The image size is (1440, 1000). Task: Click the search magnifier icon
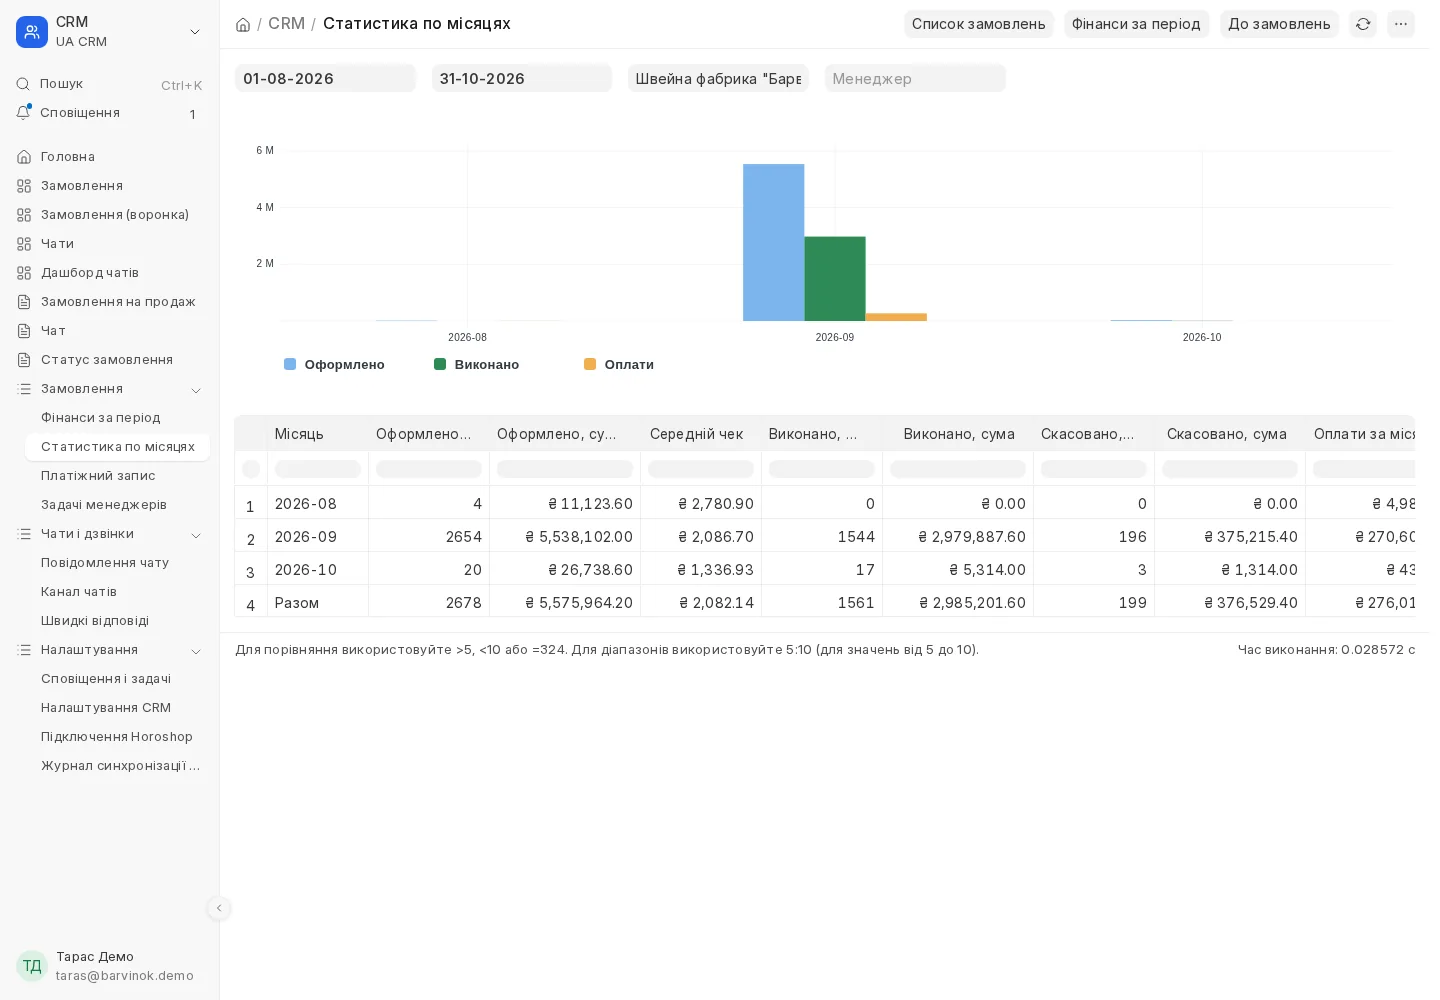(23, 84)
